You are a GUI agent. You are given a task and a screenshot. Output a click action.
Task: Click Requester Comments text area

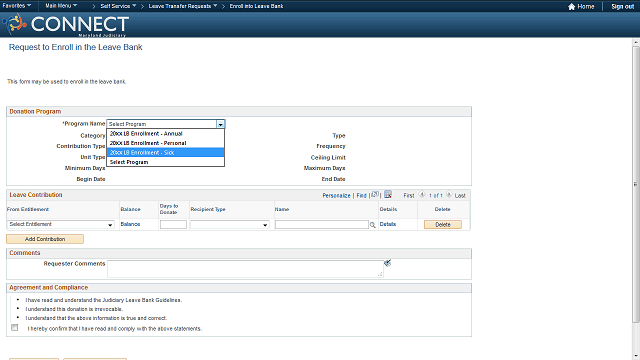[245, 269]
